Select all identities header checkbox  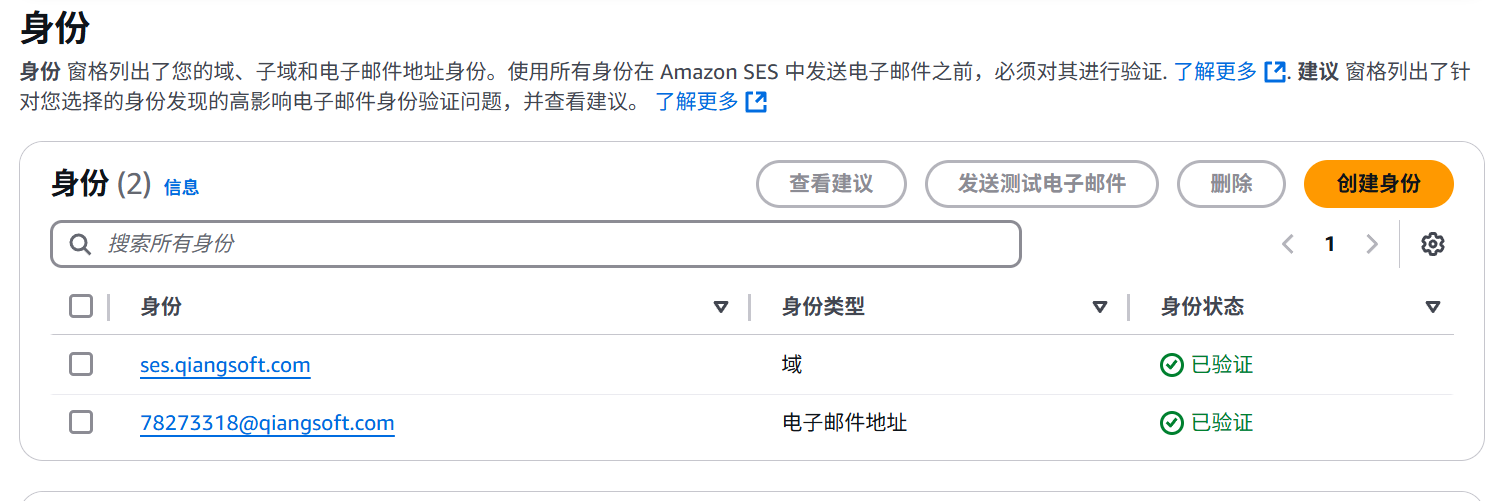81,306
